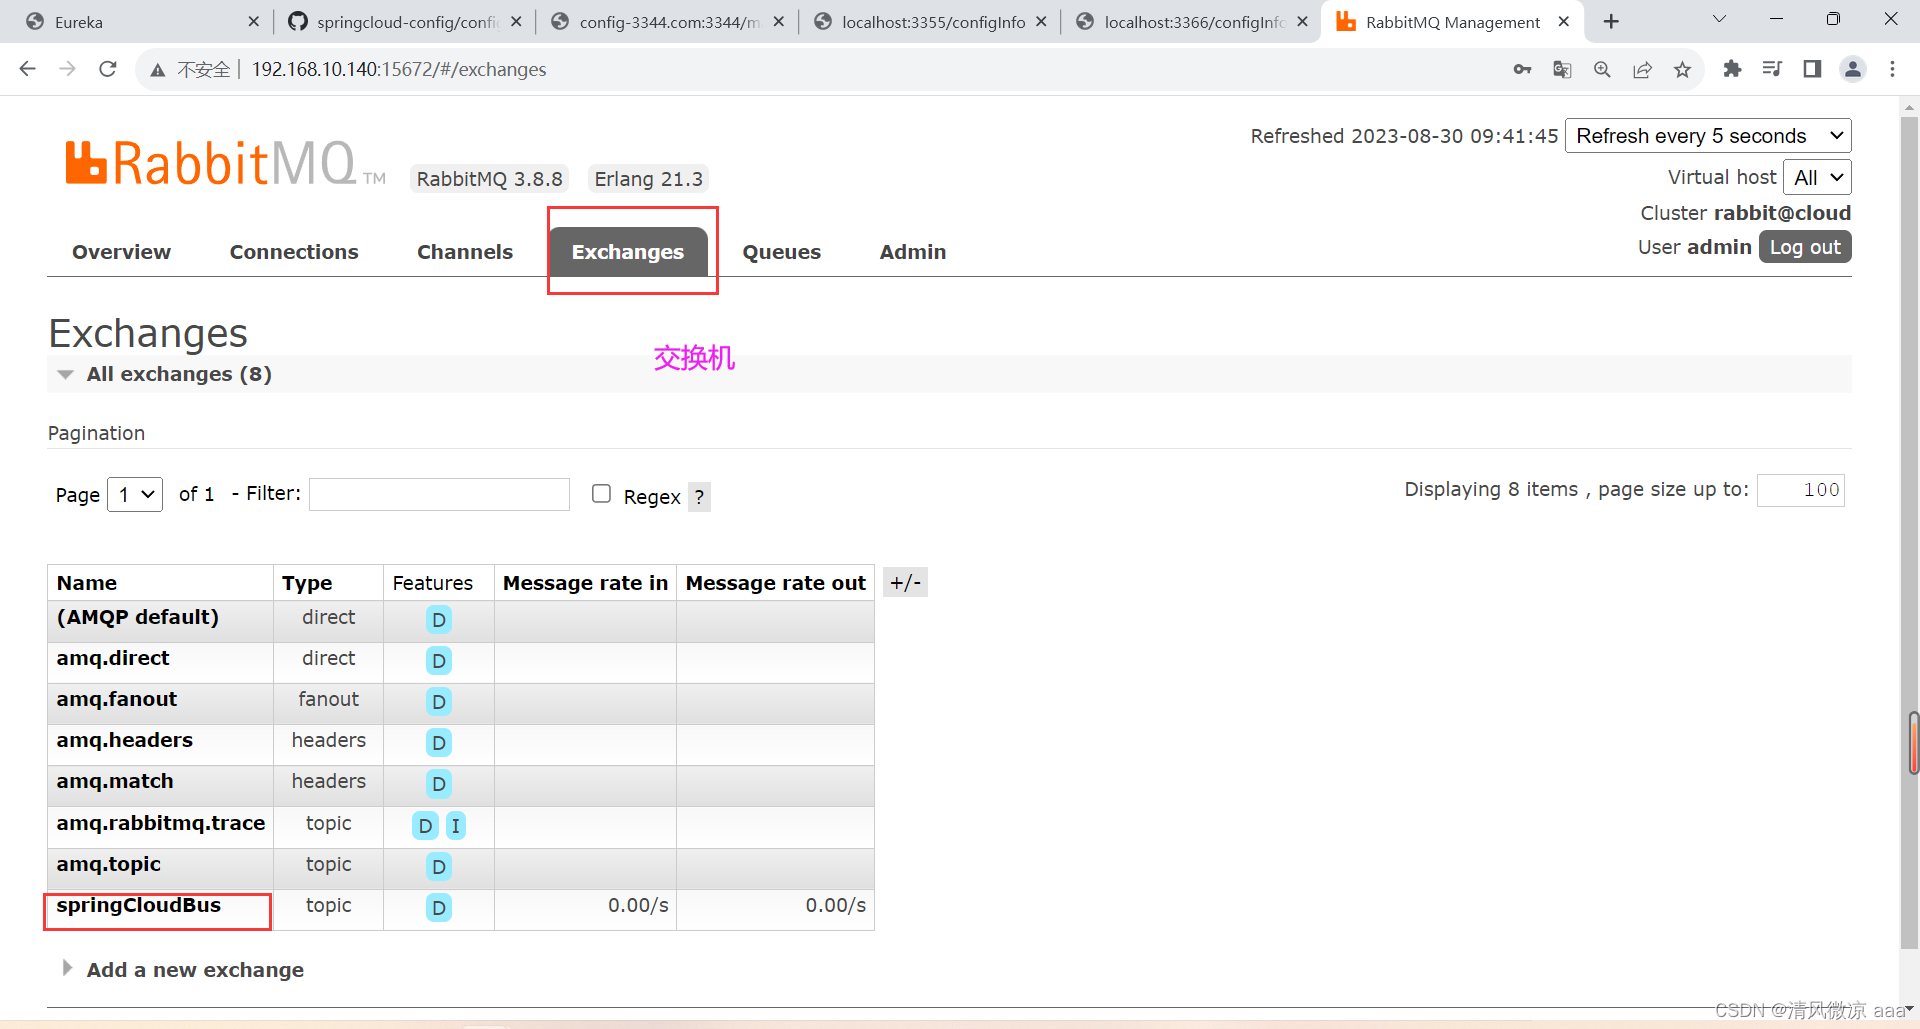
Task: Open the Page number dropdown
Action: [135, 494]
